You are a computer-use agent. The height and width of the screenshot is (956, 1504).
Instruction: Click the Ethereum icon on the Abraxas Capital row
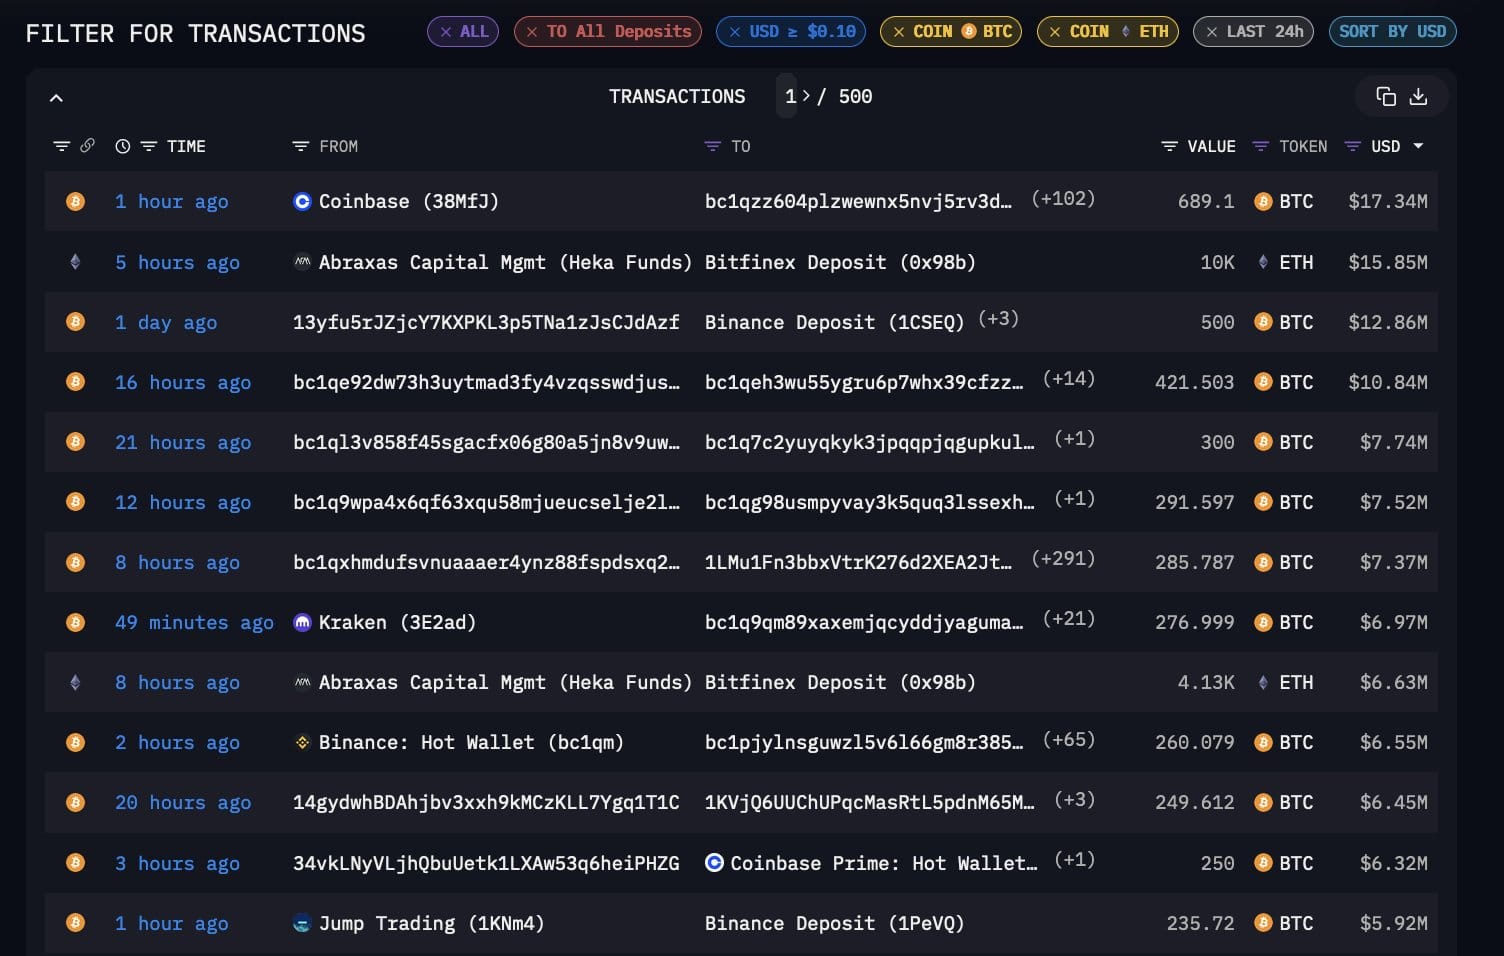(x=75, y=262)
